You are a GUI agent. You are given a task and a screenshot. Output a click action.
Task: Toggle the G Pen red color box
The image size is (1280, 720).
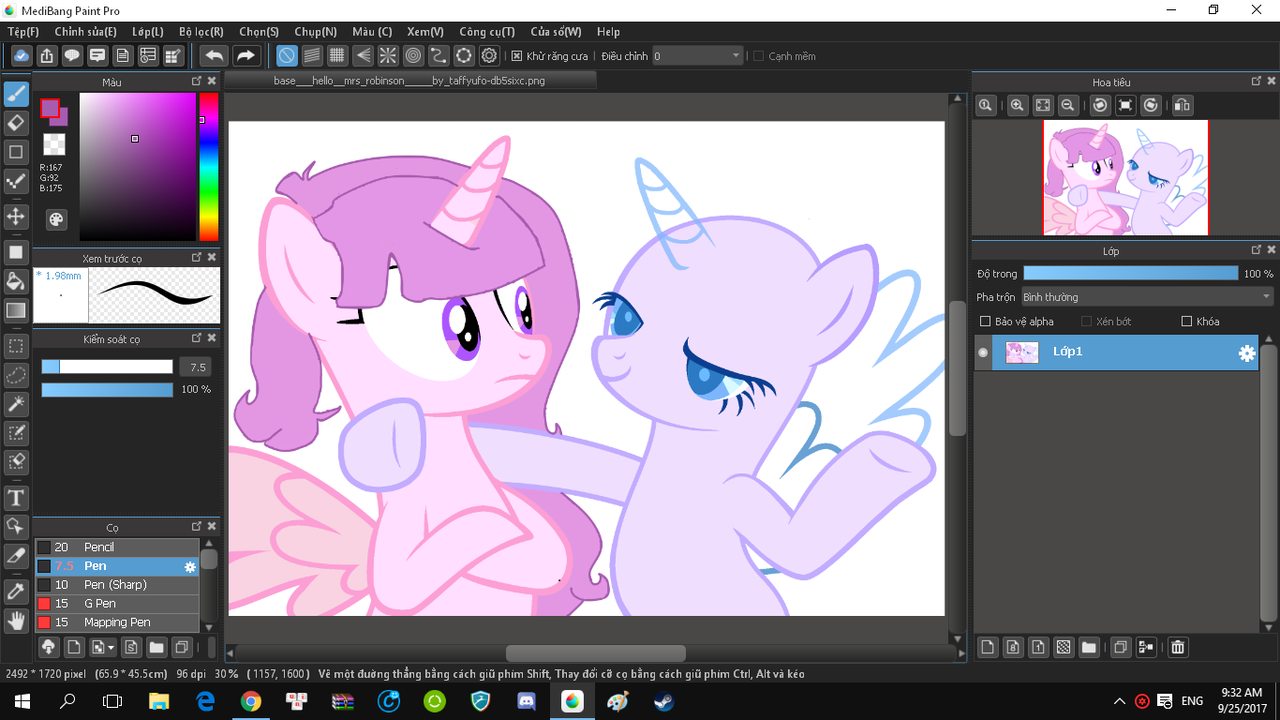[x=43, y=604]
